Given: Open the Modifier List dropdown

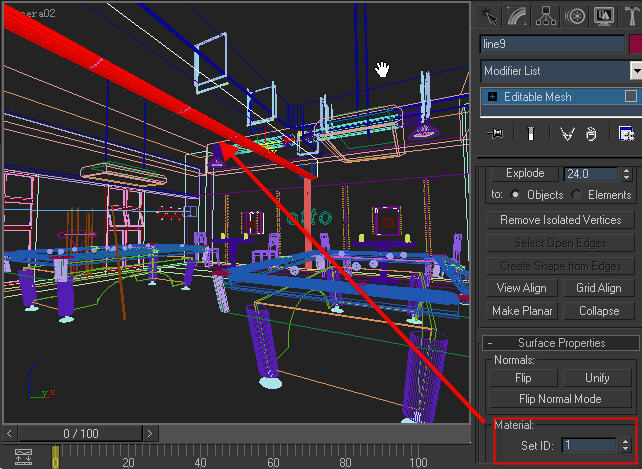Looking at the screenshot, I should (x=635, y=71).
